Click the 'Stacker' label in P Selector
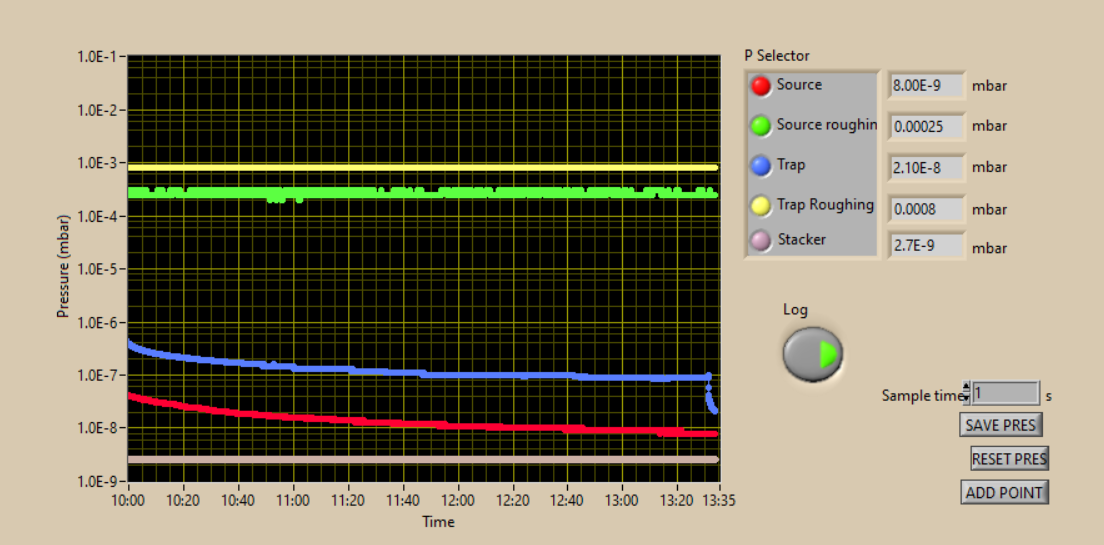Image resolution: width=1104 pixels, height=545 pixels. [801, 239]
